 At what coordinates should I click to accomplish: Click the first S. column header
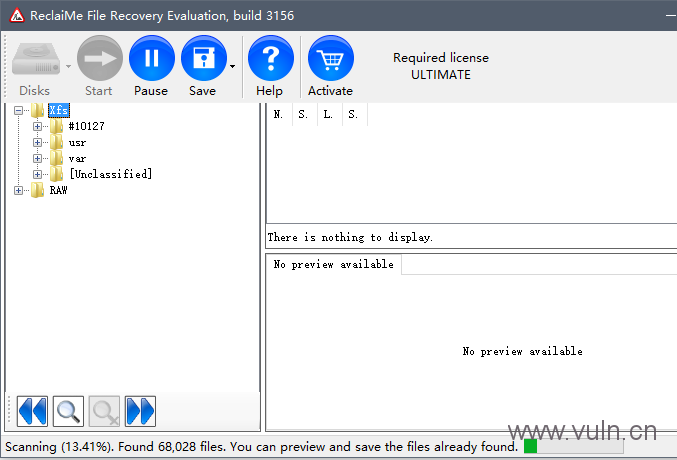tap(304, 114)
